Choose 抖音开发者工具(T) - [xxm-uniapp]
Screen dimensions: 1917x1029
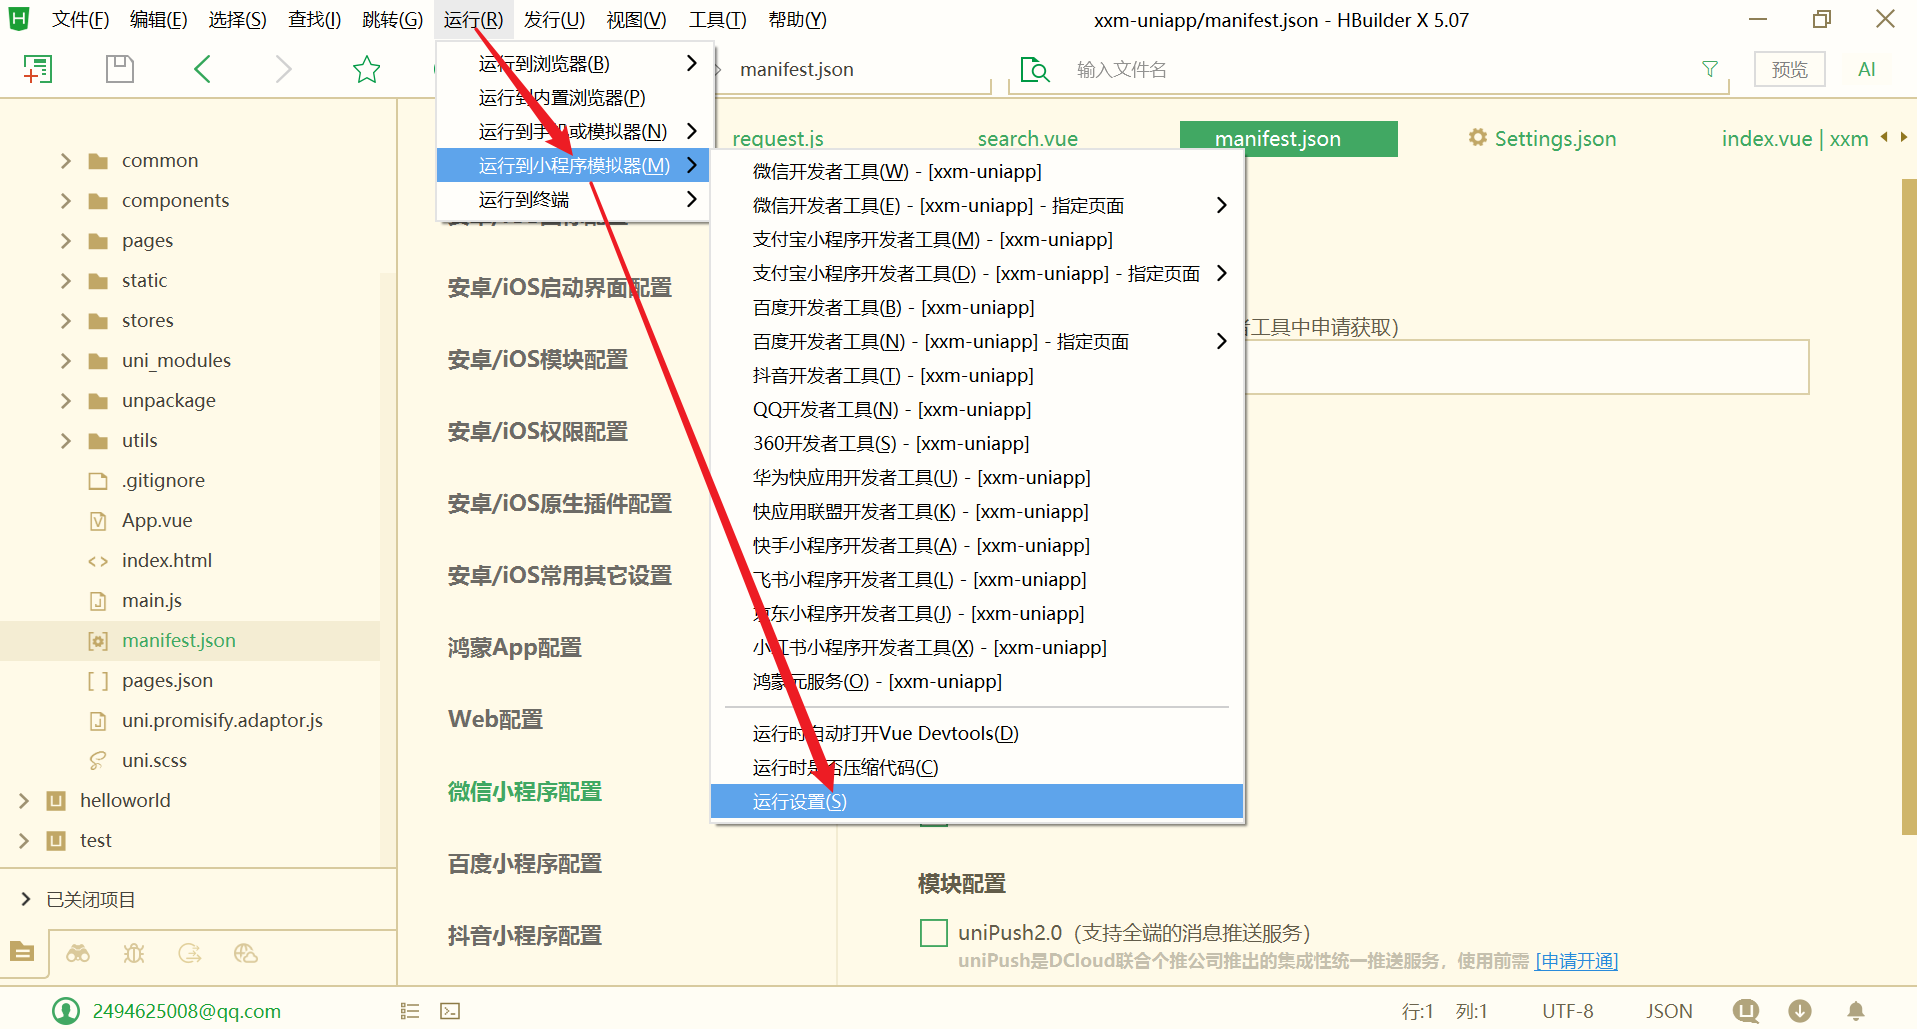coord(977,376)
